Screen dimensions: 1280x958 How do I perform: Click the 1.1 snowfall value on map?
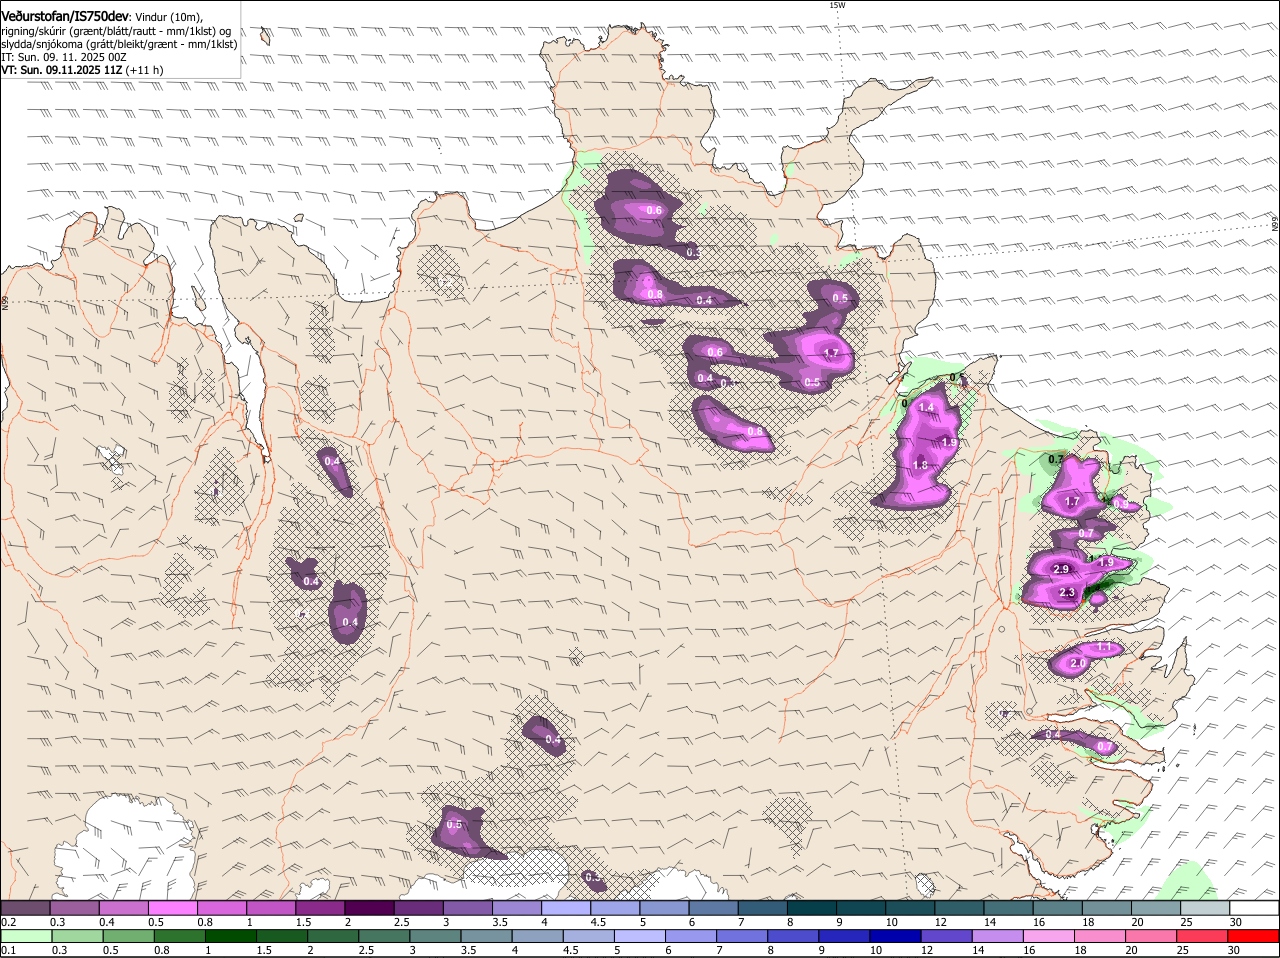pos(1104,648)
